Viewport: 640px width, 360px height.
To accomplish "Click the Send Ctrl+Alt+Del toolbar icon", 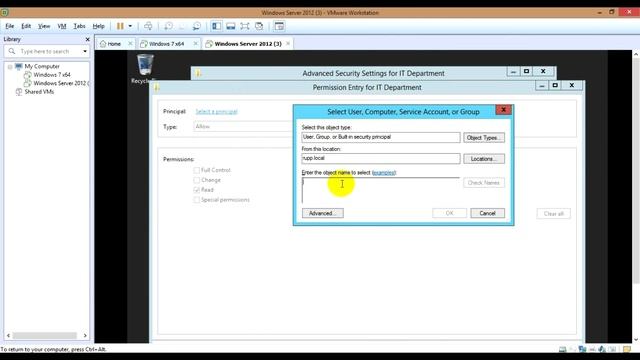I will [x=148, y=26].
